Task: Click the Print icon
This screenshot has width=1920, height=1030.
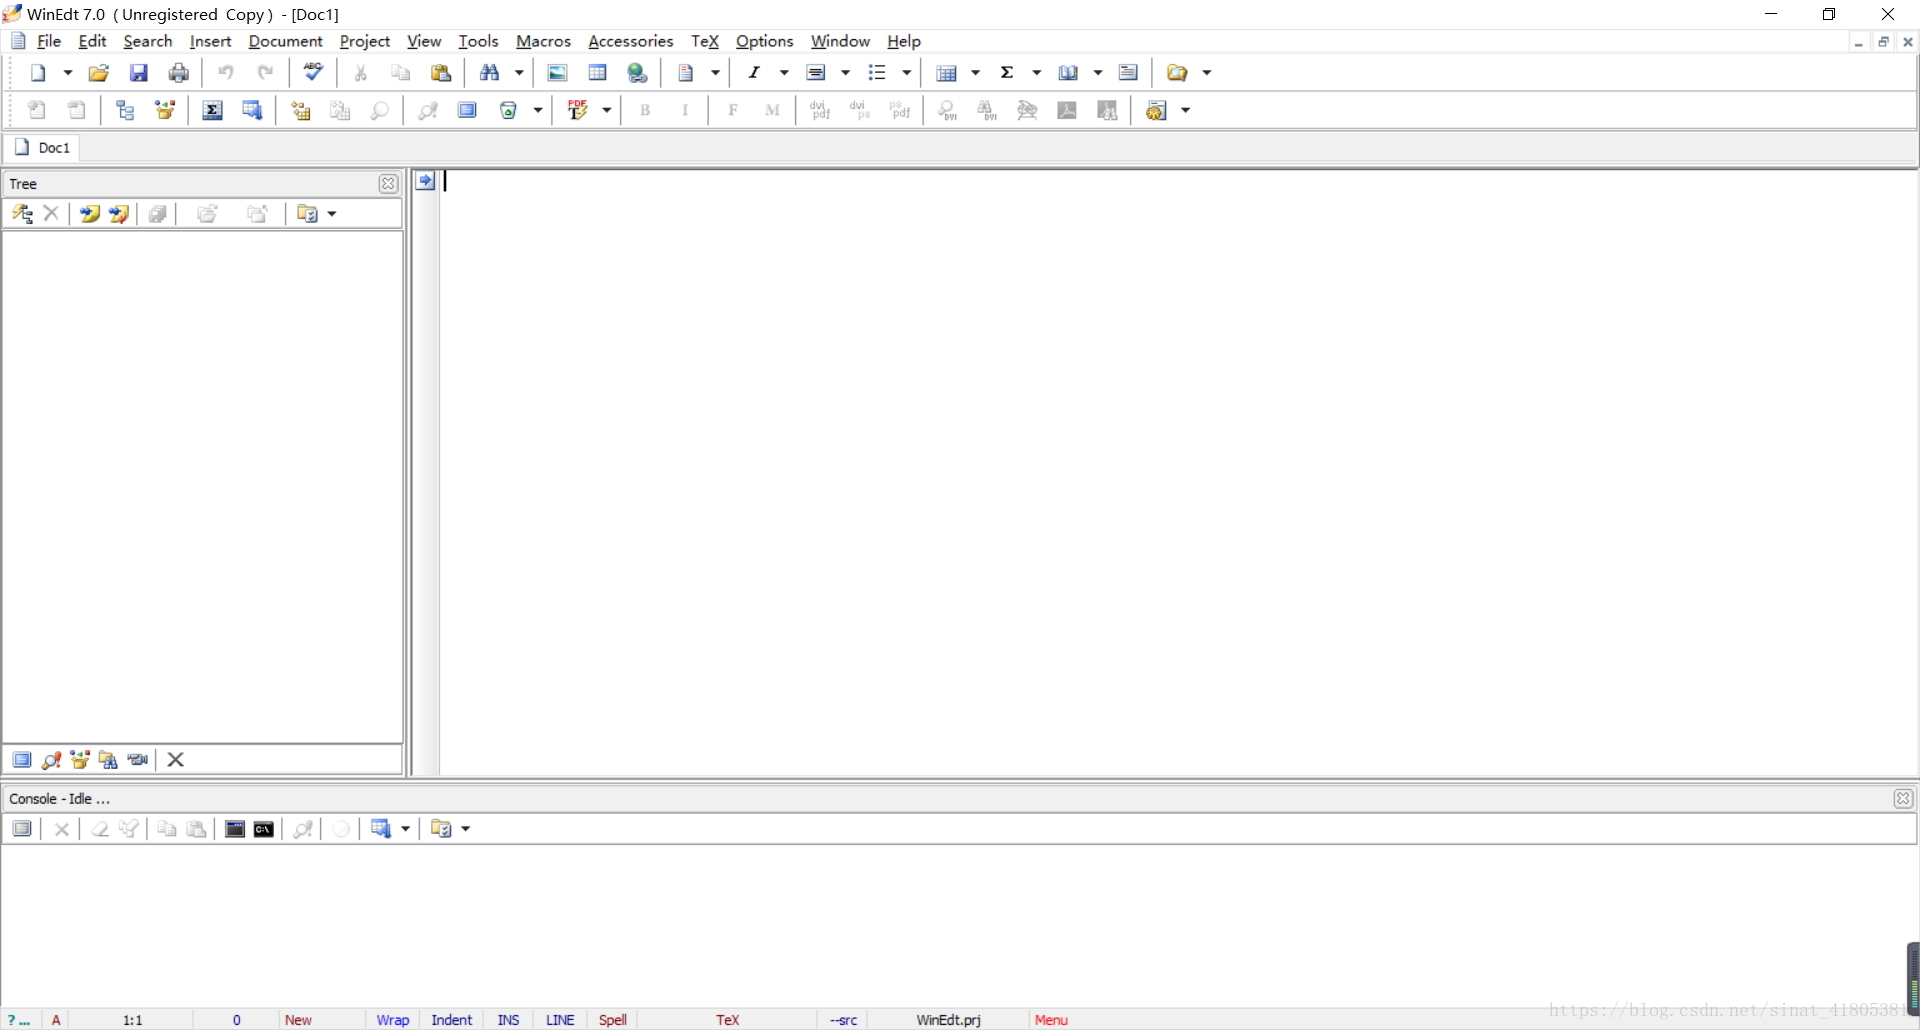Action: [x=179, y=73]
